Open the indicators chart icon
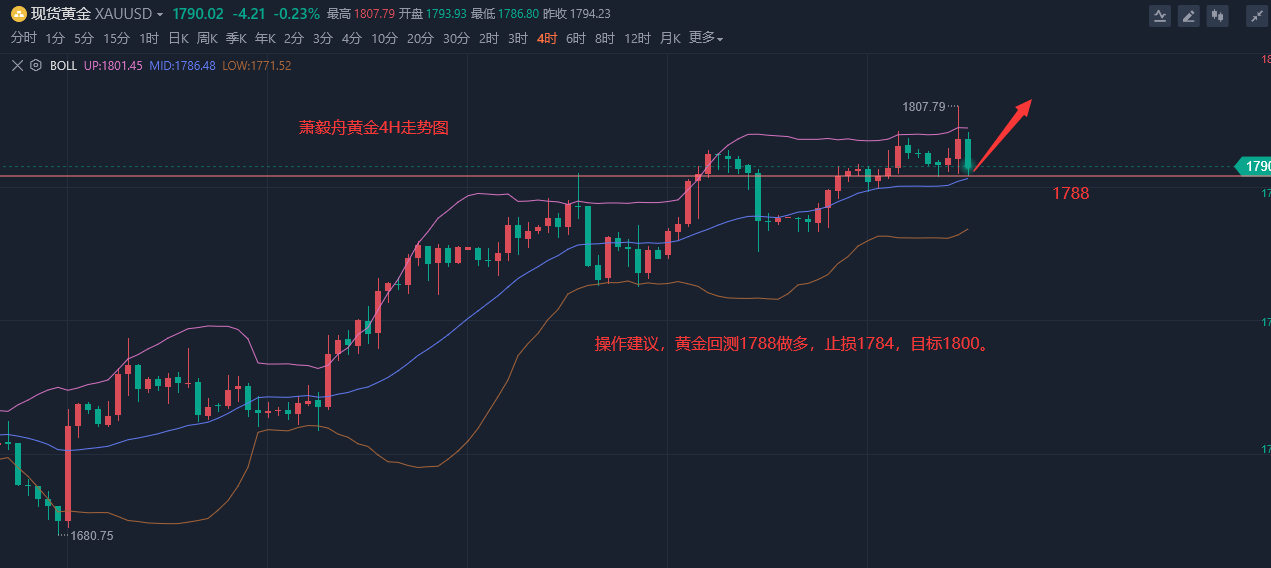 point(1160,15)
